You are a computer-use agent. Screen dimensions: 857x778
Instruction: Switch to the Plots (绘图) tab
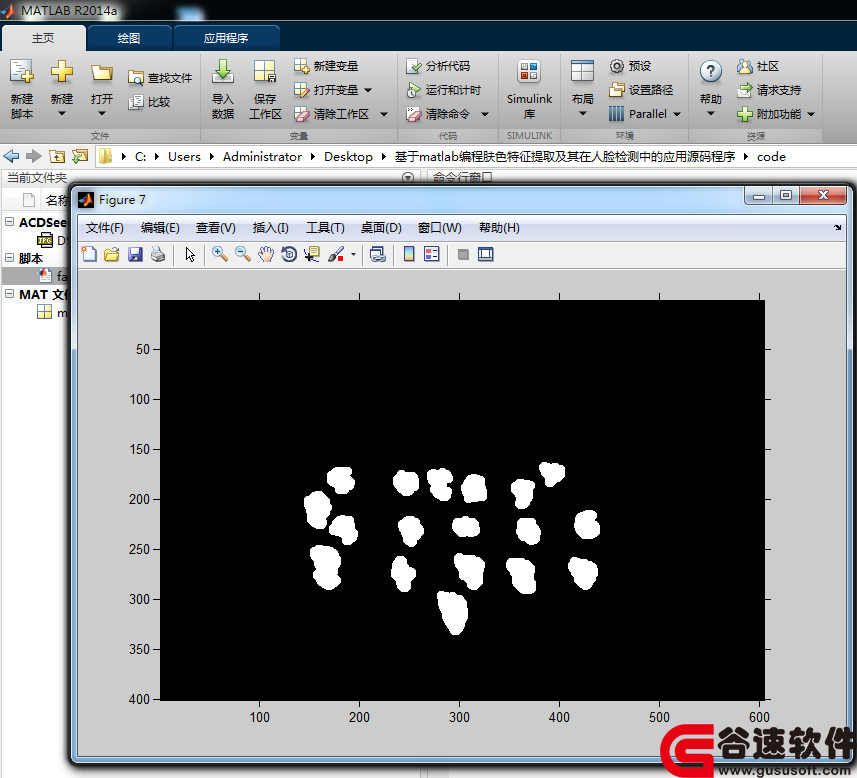pos(129,38)
